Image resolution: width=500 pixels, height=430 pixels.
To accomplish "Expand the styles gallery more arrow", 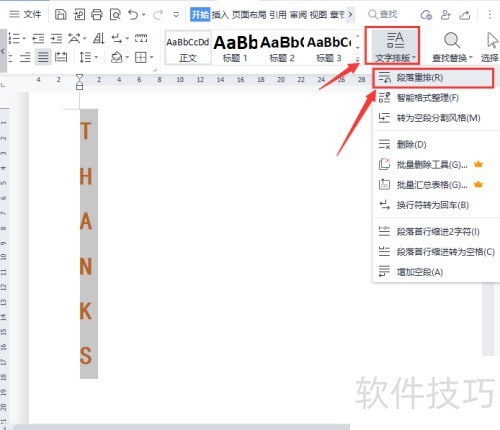I will [x=358, y=60].
